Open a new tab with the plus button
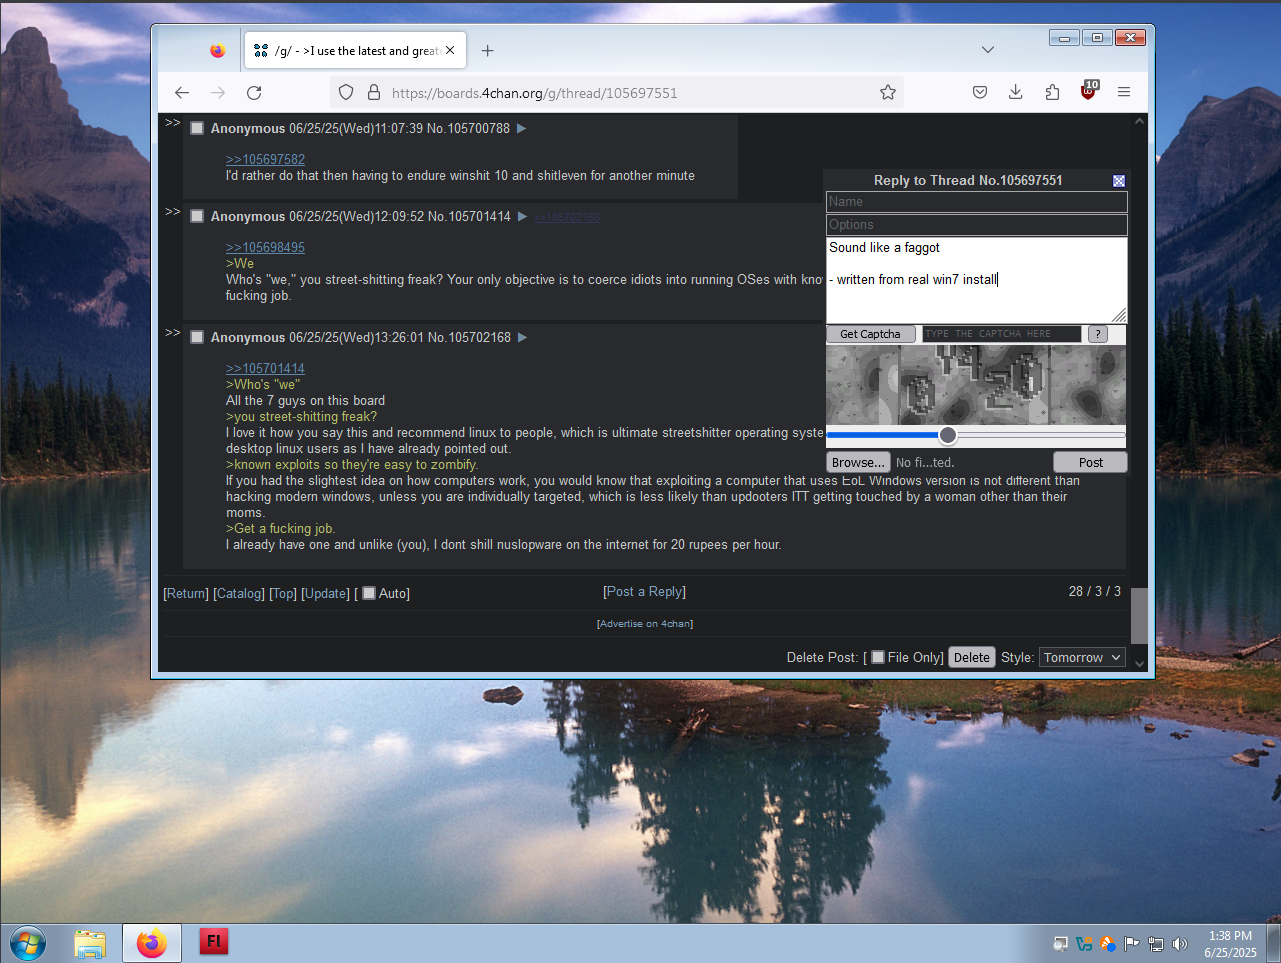Image resolution: width=1281 pixels, height=963 pixels. click(488, 51)
